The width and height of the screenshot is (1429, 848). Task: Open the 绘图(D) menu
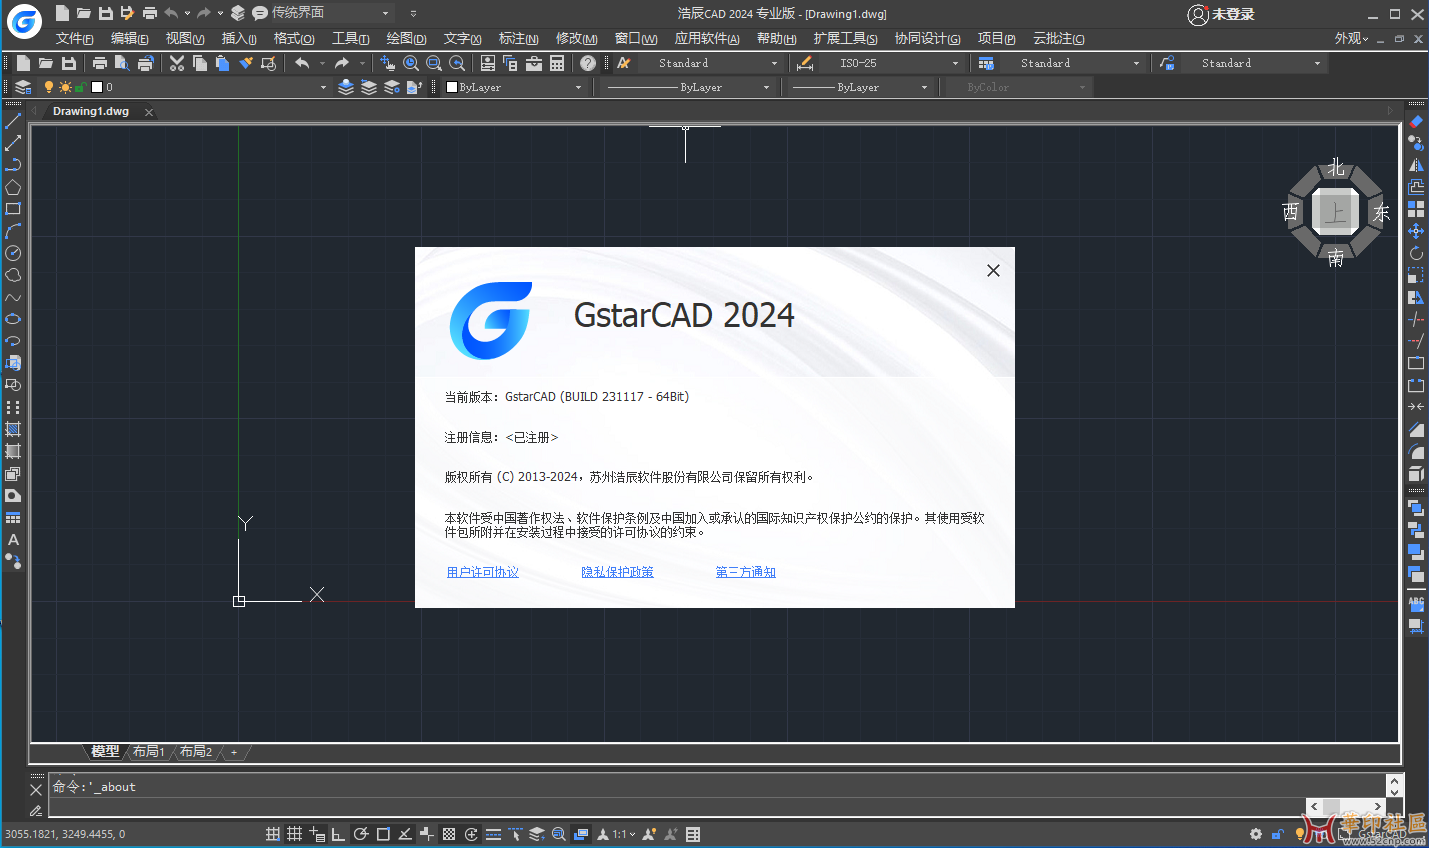(406, 38)
